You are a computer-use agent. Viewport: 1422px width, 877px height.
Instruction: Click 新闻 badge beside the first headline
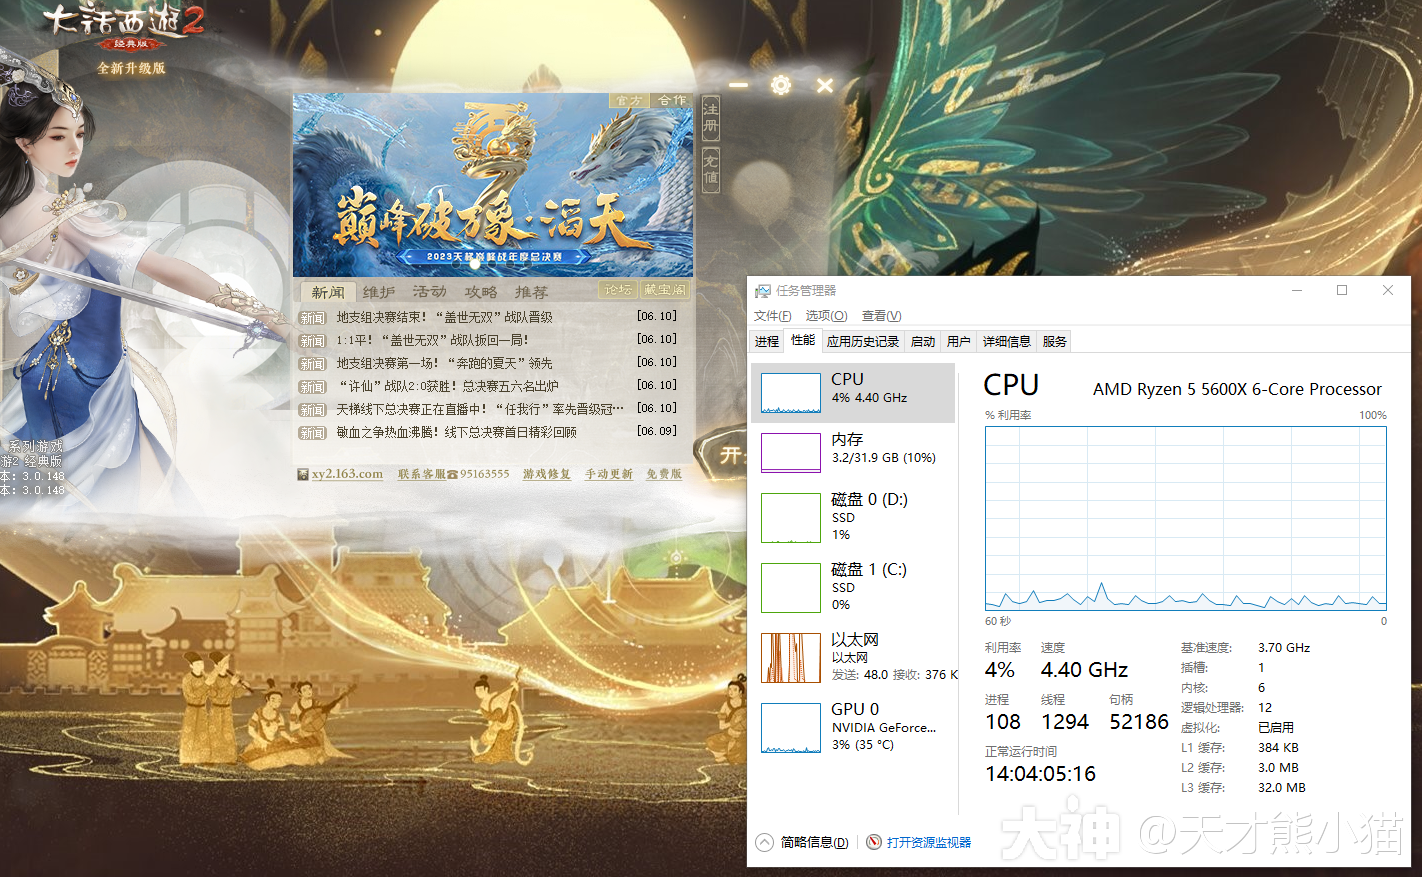tap(311, 317)
